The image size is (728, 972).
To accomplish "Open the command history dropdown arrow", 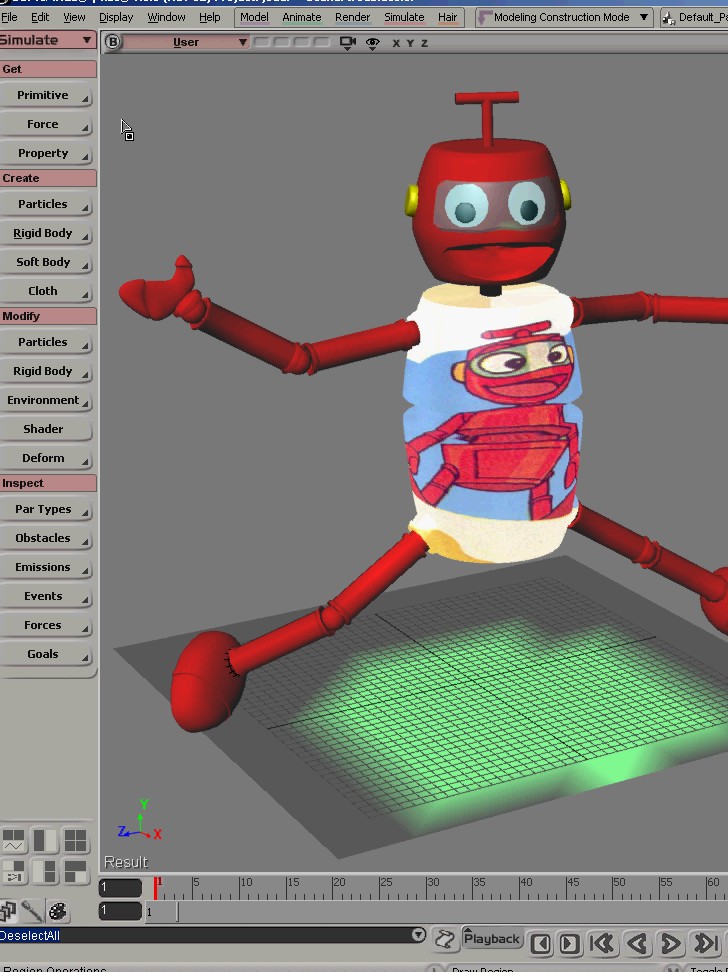I will tap(419, 935).
